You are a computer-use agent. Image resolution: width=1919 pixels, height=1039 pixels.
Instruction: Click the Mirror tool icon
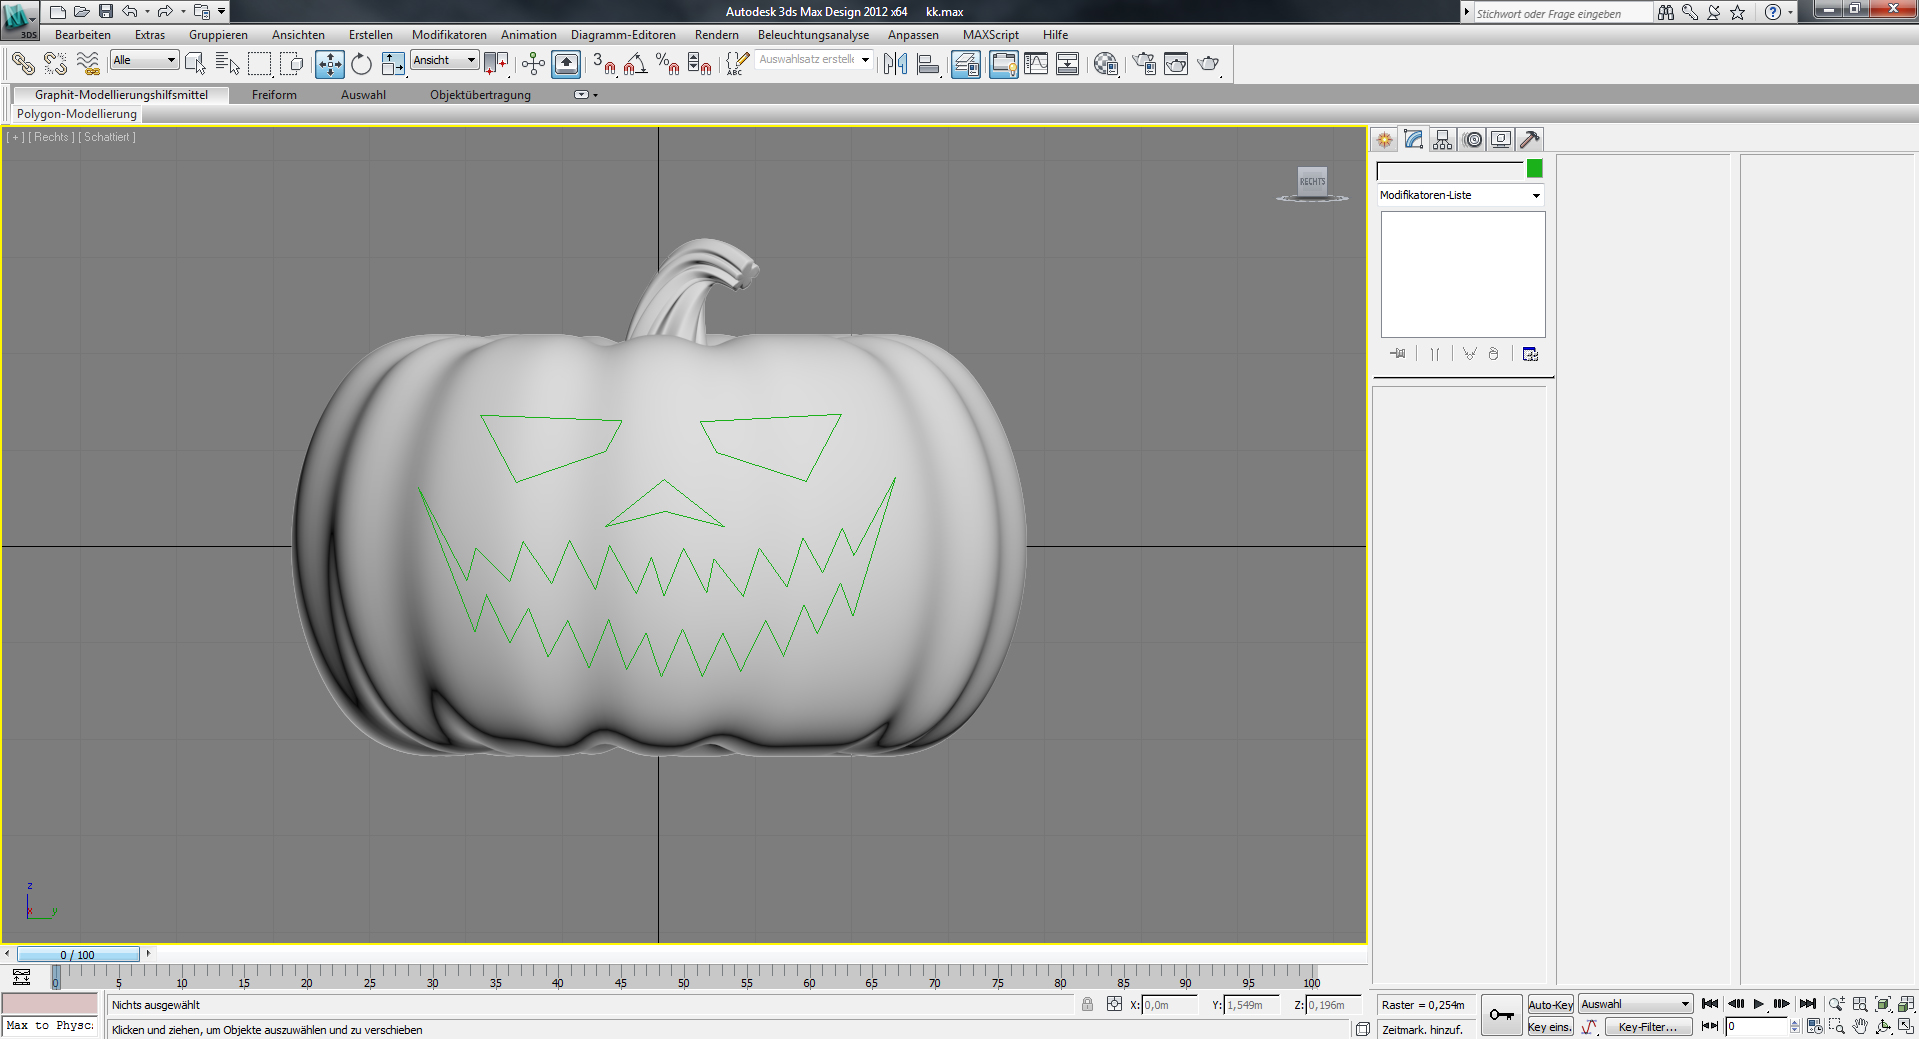click(x=895, y=64)
